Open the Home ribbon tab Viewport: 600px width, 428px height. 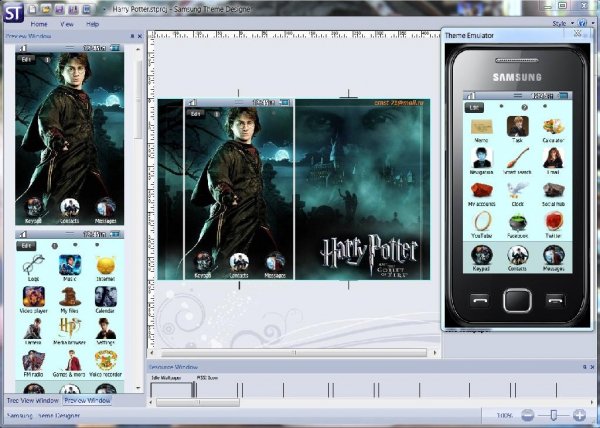[x=39, y=24]
